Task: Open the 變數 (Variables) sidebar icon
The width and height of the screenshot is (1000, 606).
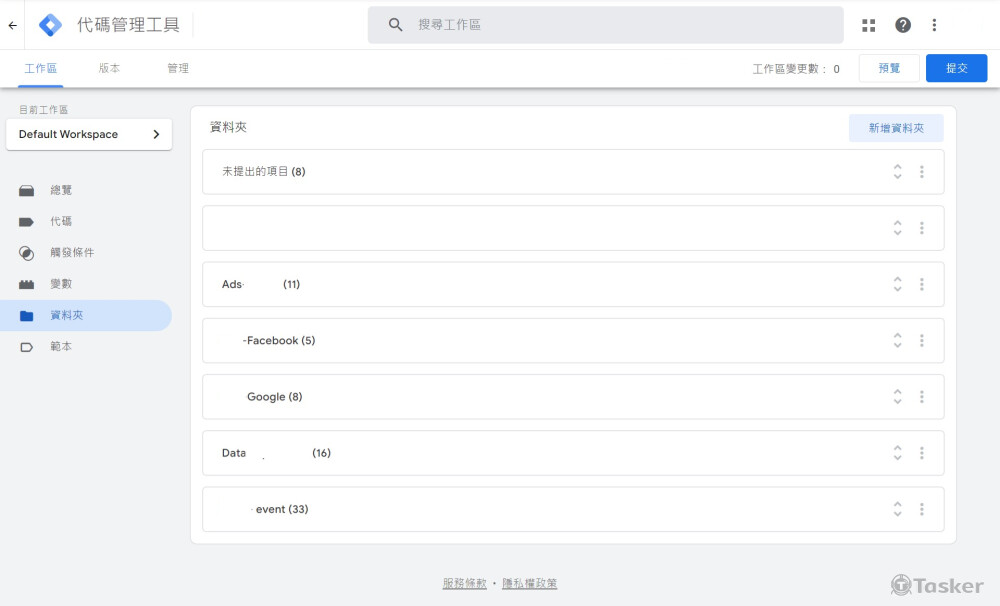Action: point(27,284)
